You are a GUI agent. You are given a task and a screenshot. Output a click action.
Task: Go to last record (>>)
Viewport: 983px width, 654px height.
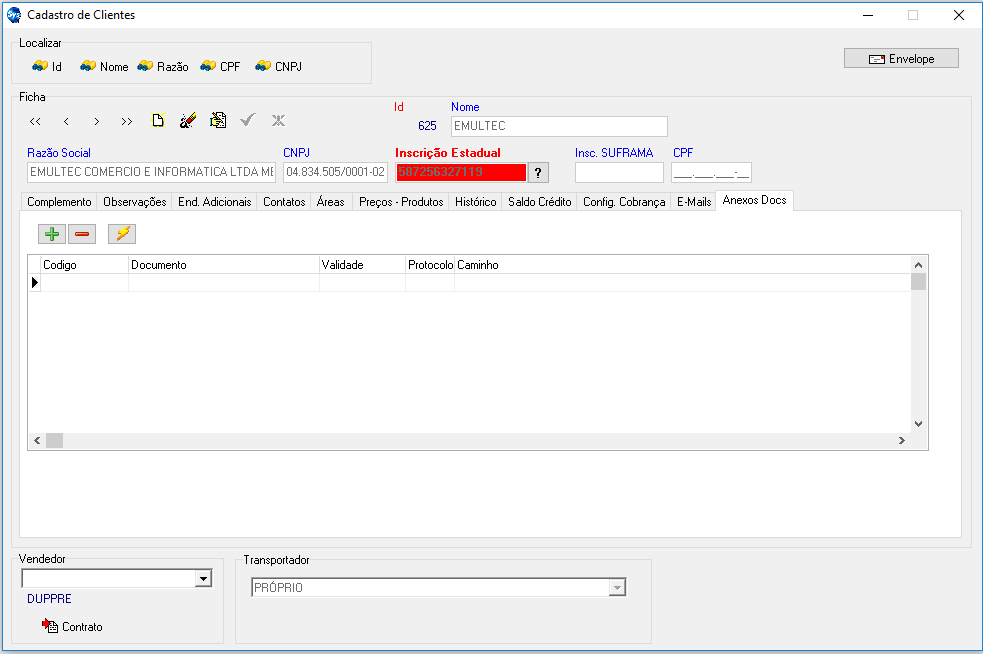pyautogui.click(x=126, y=121)
